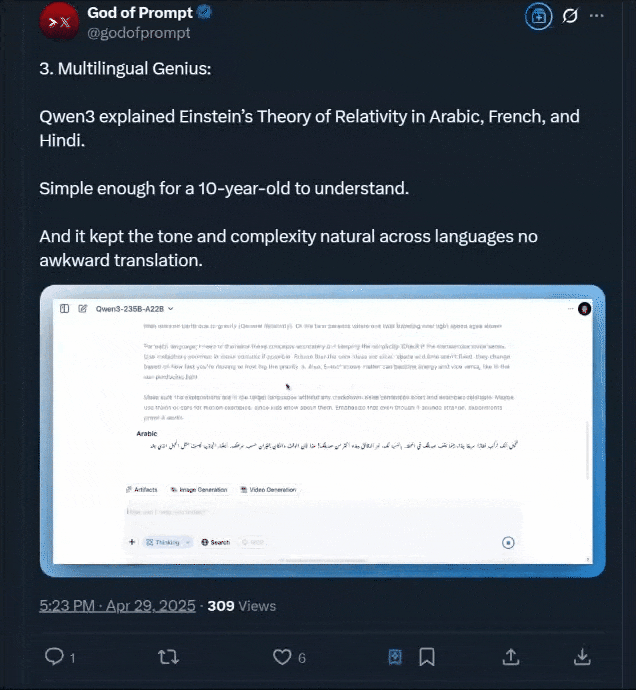The height and width of the screenshot is (690, 636).
Task: Click the reply speech bubble icon
Action: click(56, 656)
